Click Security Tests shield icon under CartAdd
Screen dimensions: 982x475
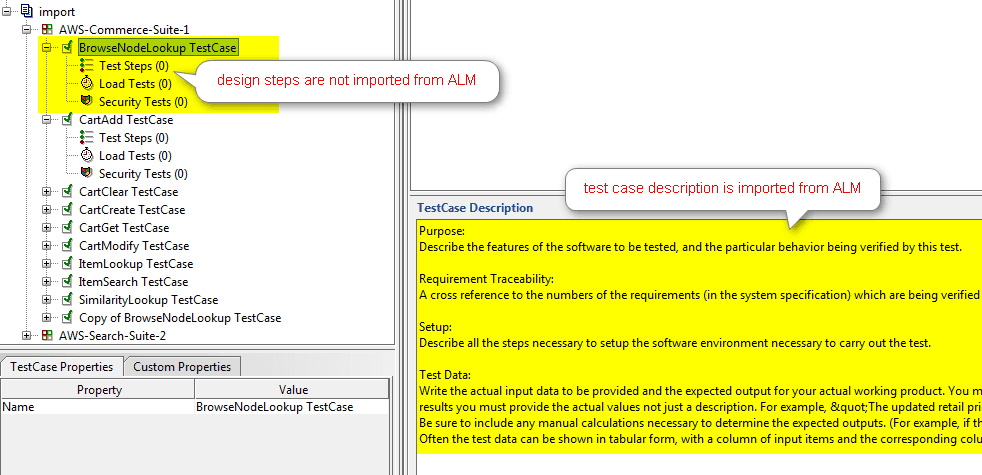pyautogui.click(x=87, y=174)
